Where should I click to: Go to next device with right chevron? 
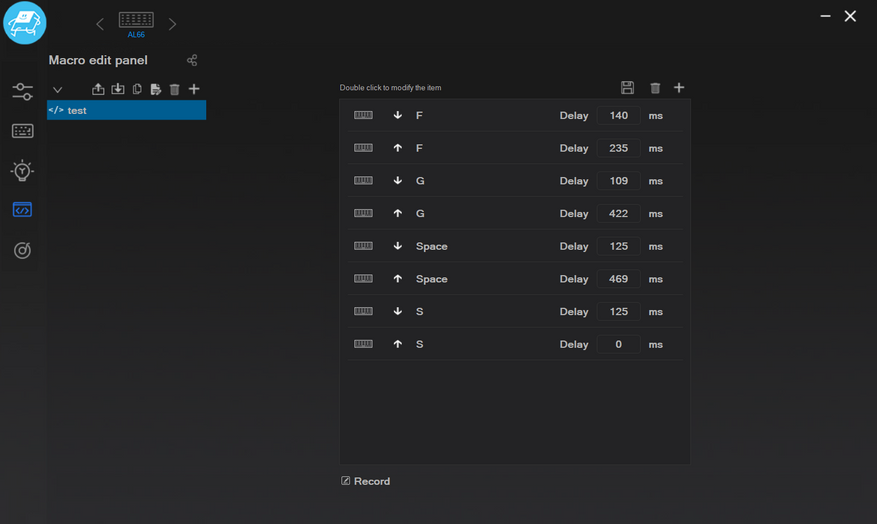(x=172, y=24)
